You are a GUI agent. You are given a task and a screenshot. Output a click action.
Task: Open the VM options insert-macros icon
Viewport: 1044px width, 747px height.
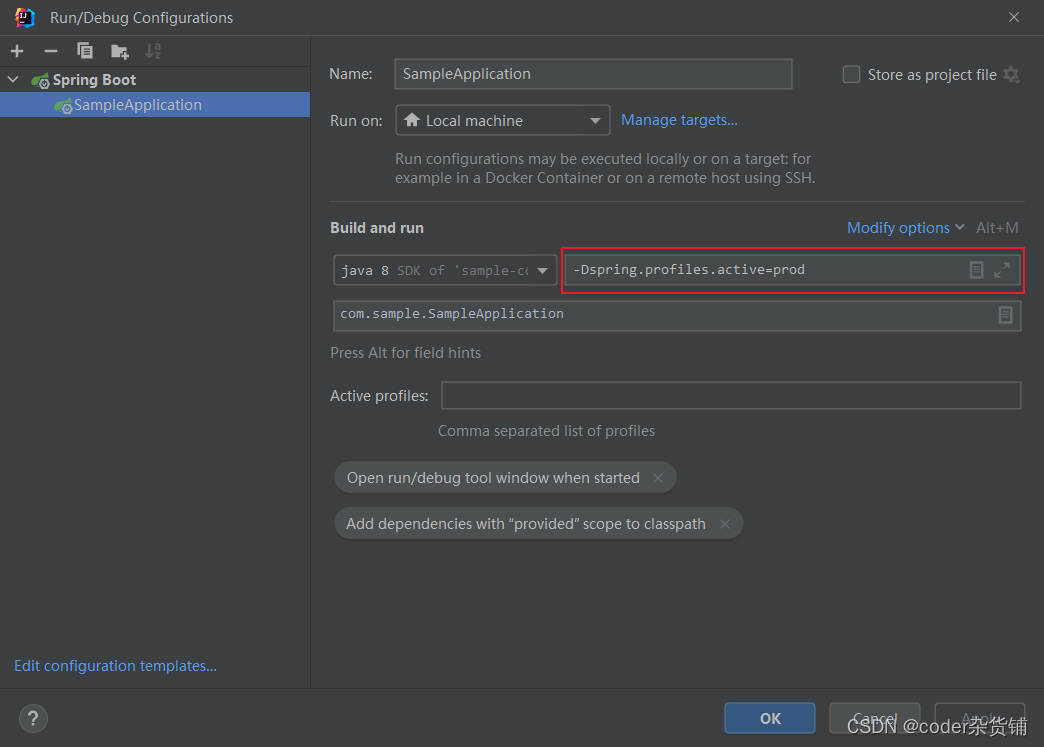[x=977, y=270]
